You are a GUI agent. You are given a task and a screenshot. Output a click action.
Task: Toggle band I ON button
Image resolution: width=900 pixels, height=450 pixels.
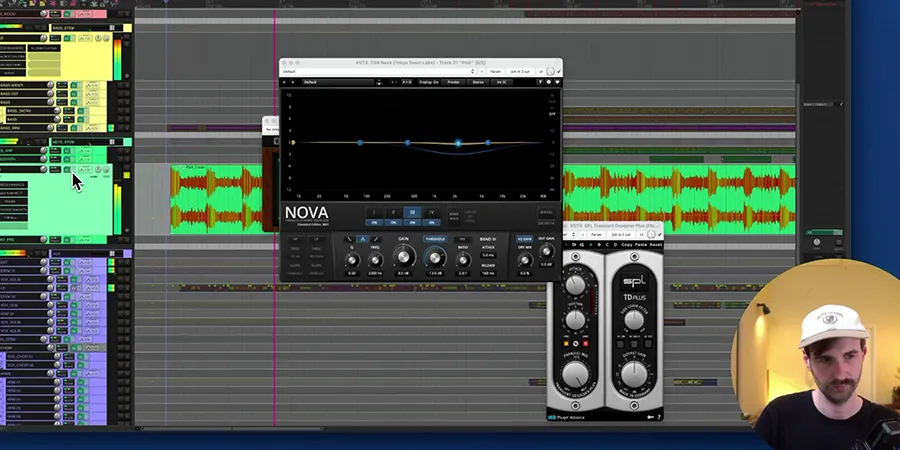coord(374,223)
